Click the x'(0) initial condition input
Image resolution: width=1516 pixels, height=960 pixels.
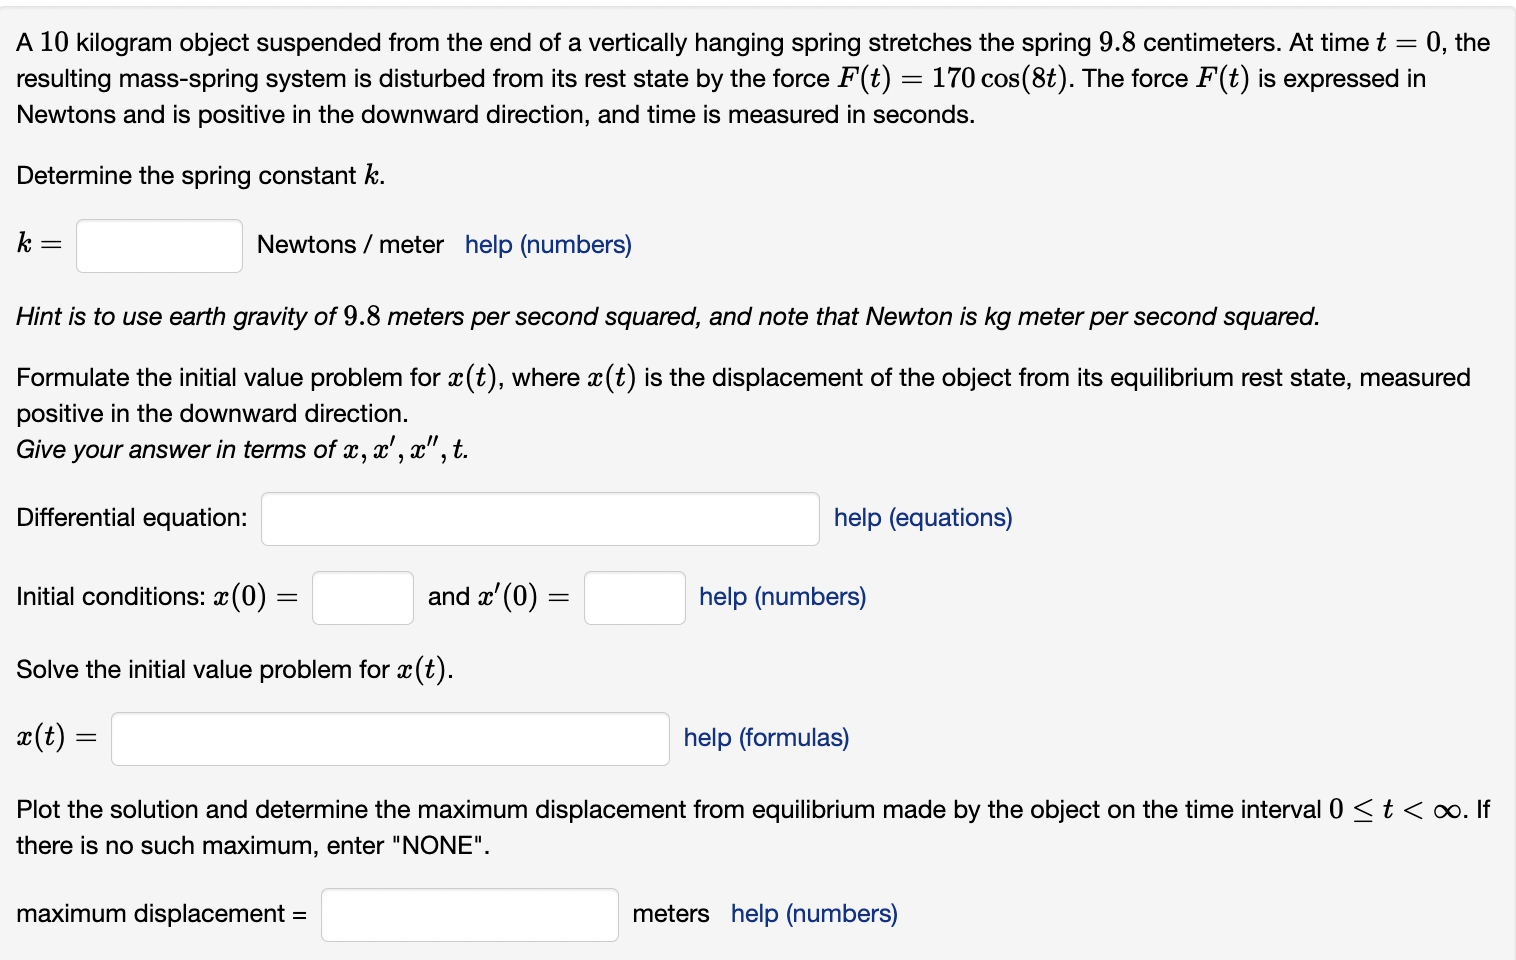click(x=634, y=597)
